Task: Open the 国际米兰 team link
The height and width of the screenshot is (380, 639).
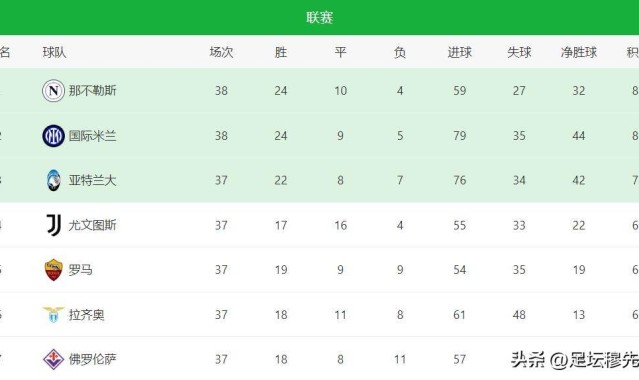Action: 93,136
